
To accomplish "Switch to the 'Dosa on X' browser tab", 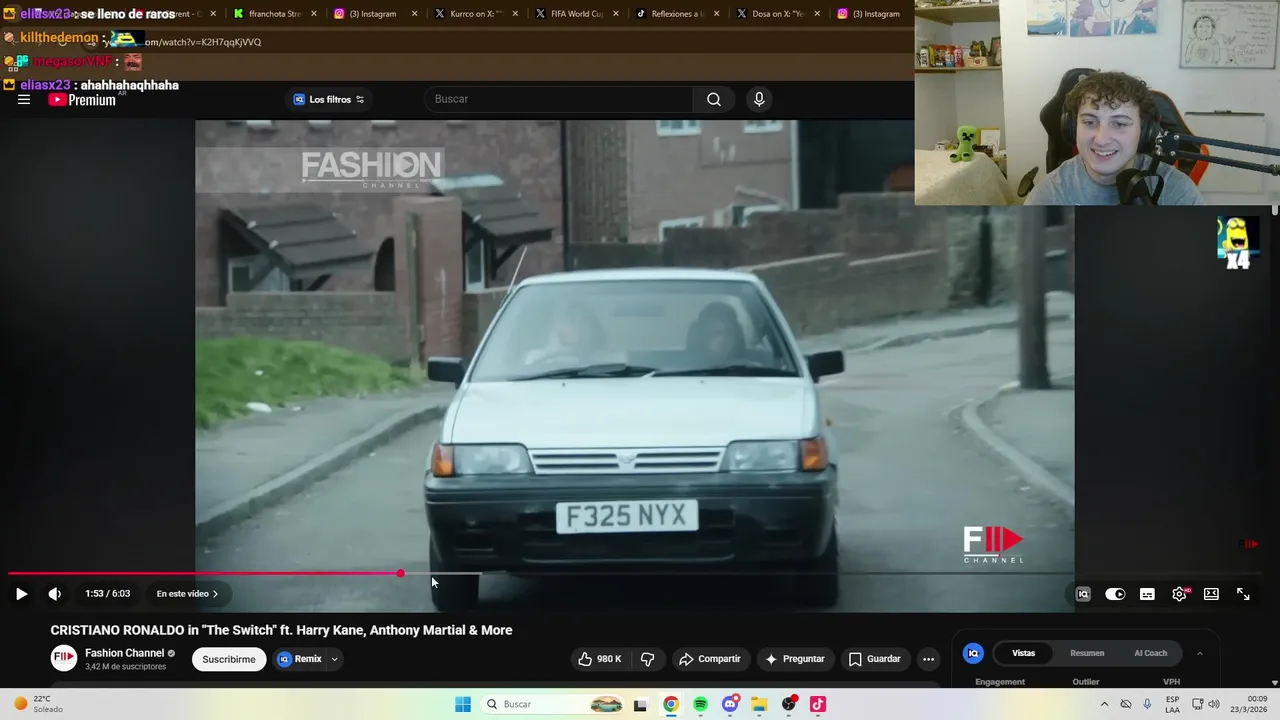I will point(778,14).
